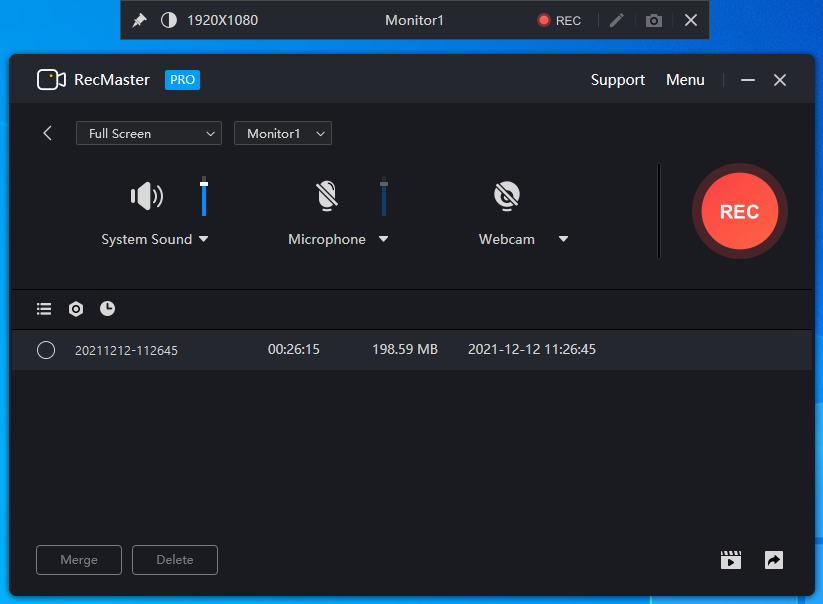Click Monitor1 label on floating toolbar
This screenshot has width=823, height=604.
click(x=414, y=20)
